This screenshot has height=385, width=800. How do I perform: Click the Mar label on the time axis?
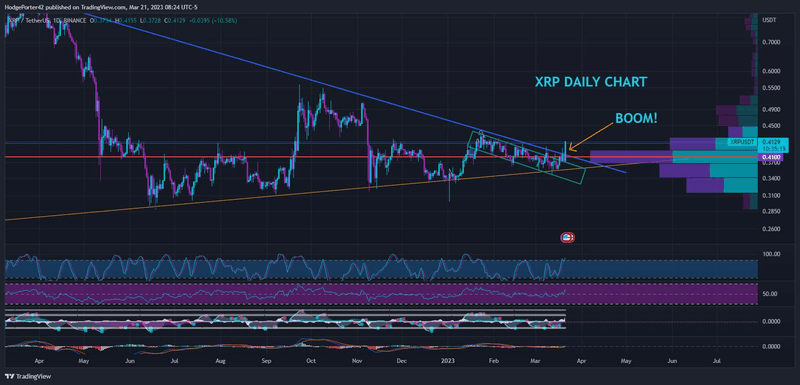(534, 361)
